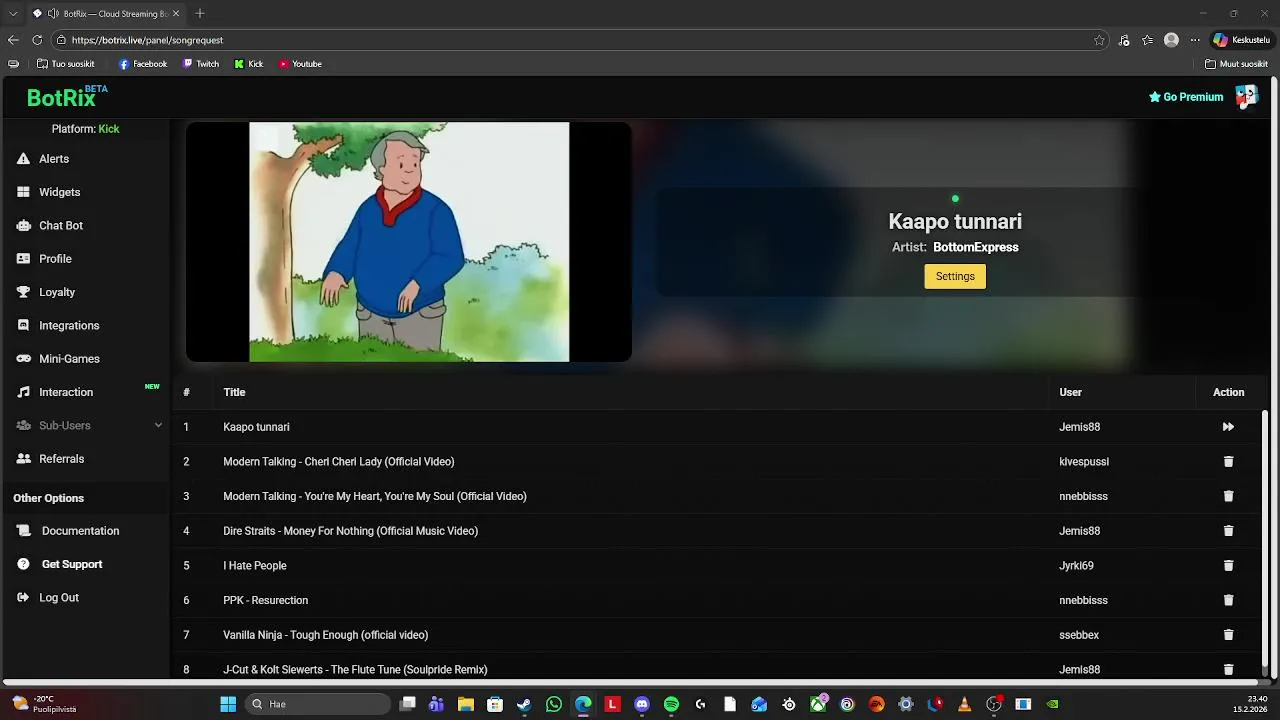Open the user avatar menu

(1246, 97)
